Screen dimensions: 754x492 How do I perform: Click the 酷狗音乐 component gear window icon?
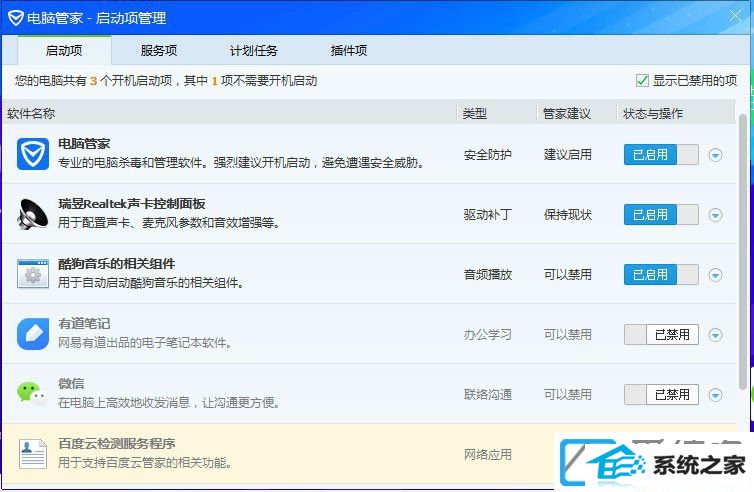[33, 274]
